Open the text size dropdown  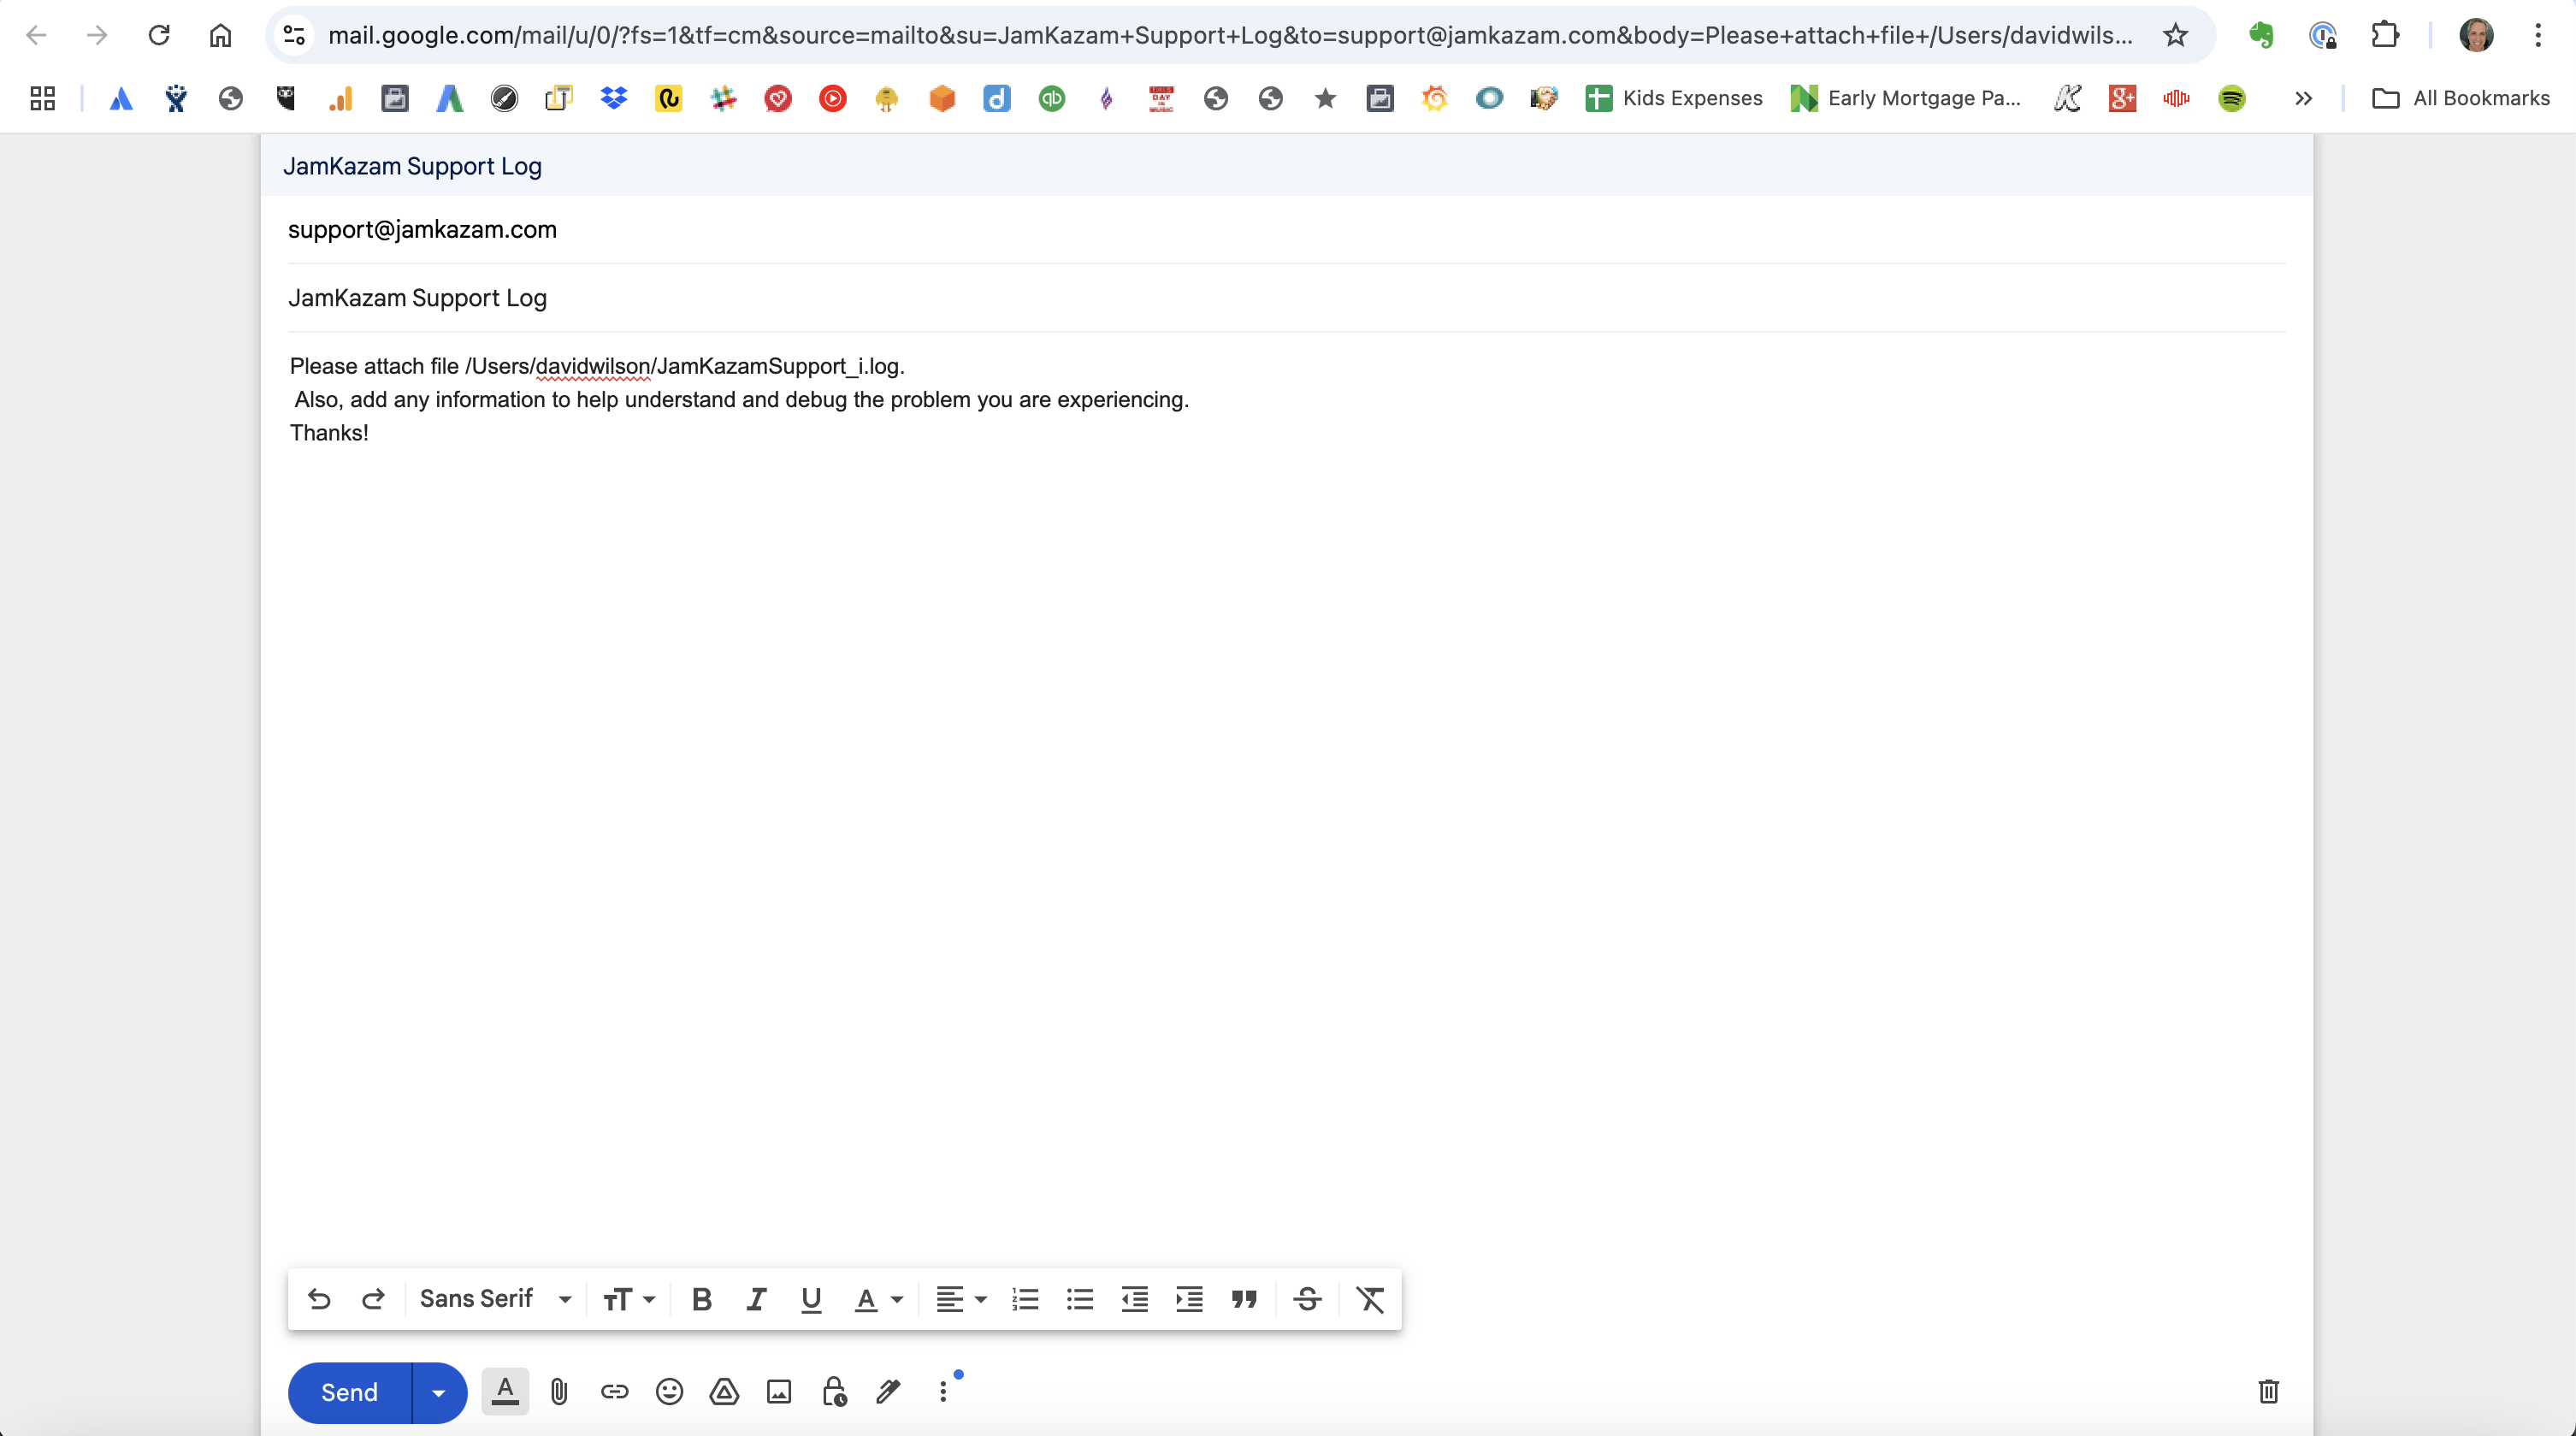pos(628,1299)
